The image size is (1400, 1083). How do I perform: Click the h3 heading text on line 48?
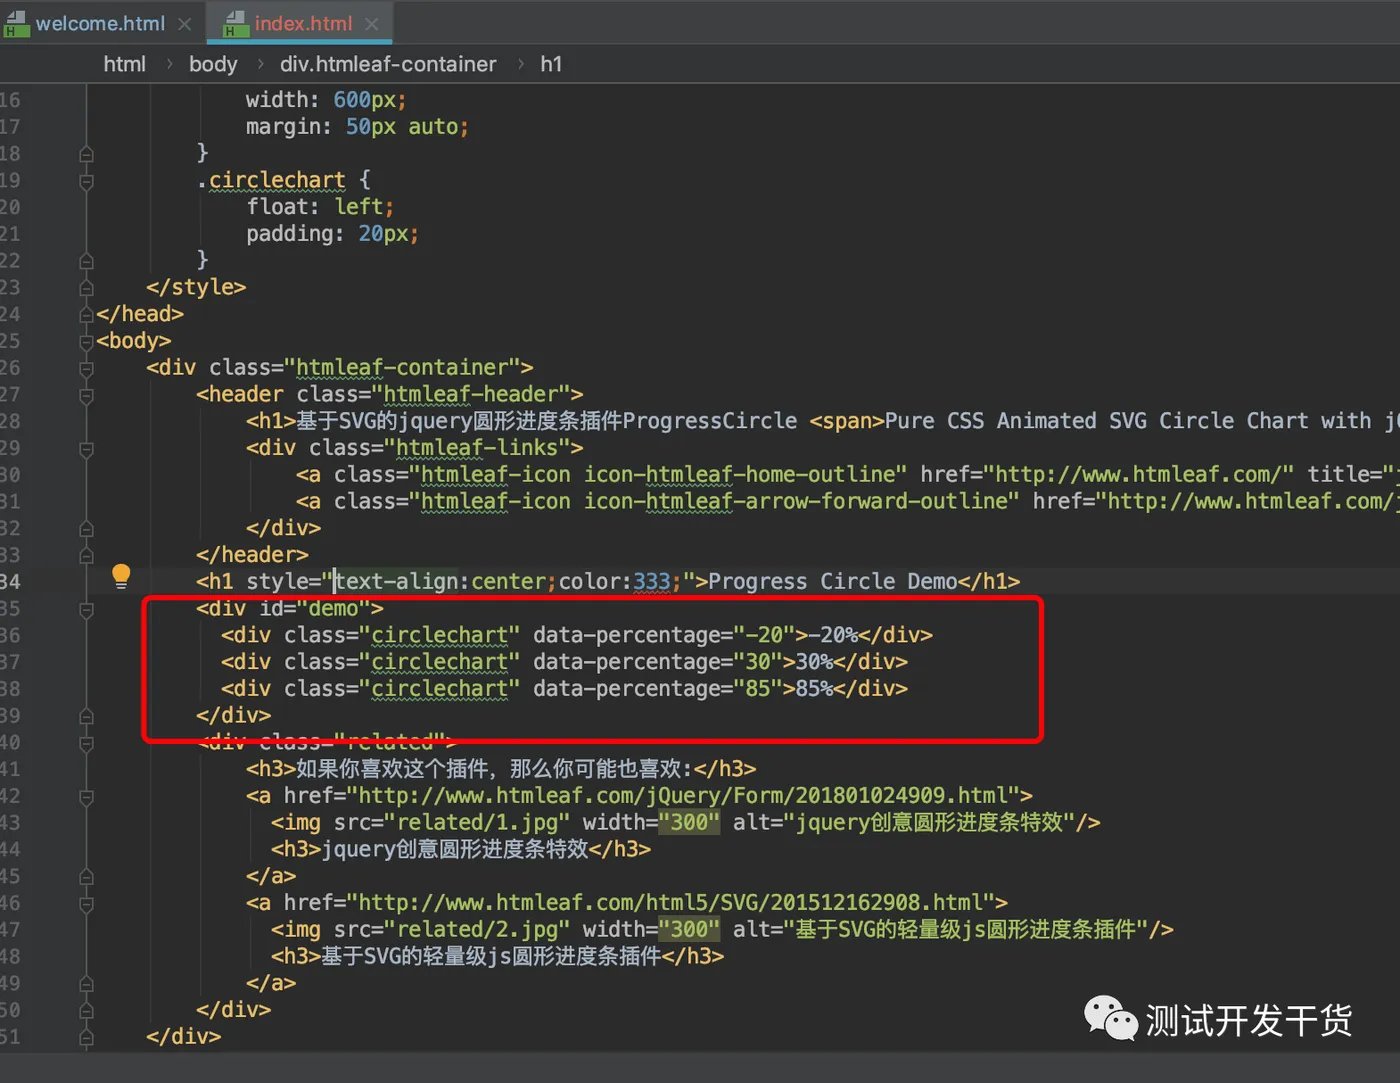(x=491, y=956)
